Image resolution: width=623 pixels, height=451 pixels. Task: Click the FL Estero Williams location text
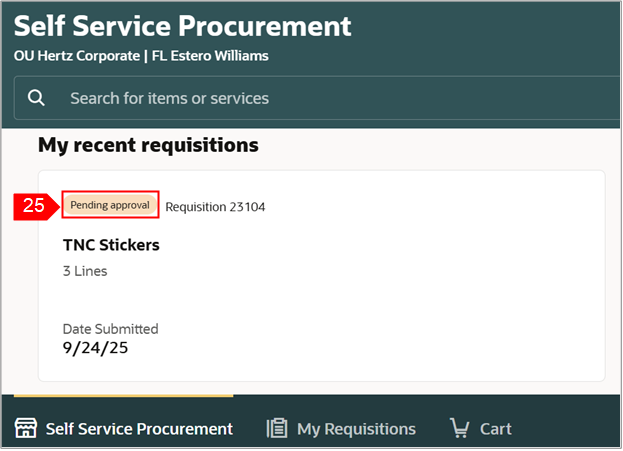click(x=210, y=56)
